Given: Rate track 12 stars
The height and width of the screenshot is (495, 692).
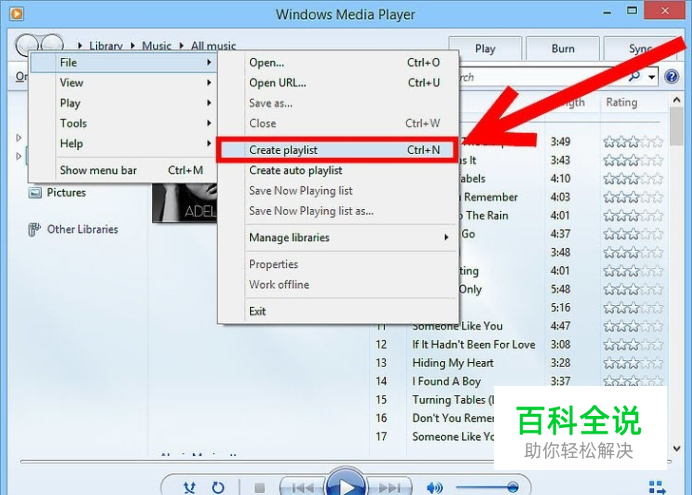Looking at the screenshot, I should tap(633, 345).
